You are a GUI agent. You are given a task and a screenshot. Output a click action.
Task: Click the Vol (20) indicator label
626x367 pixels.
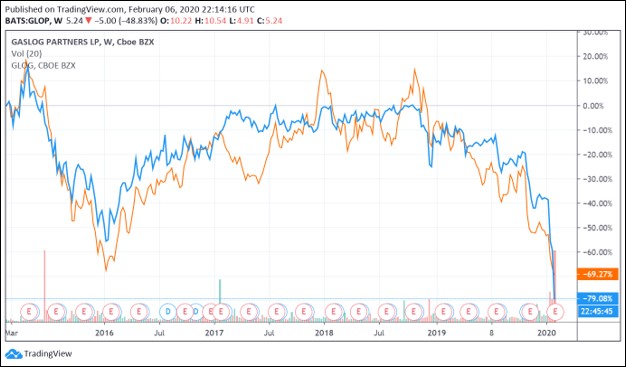26,54
